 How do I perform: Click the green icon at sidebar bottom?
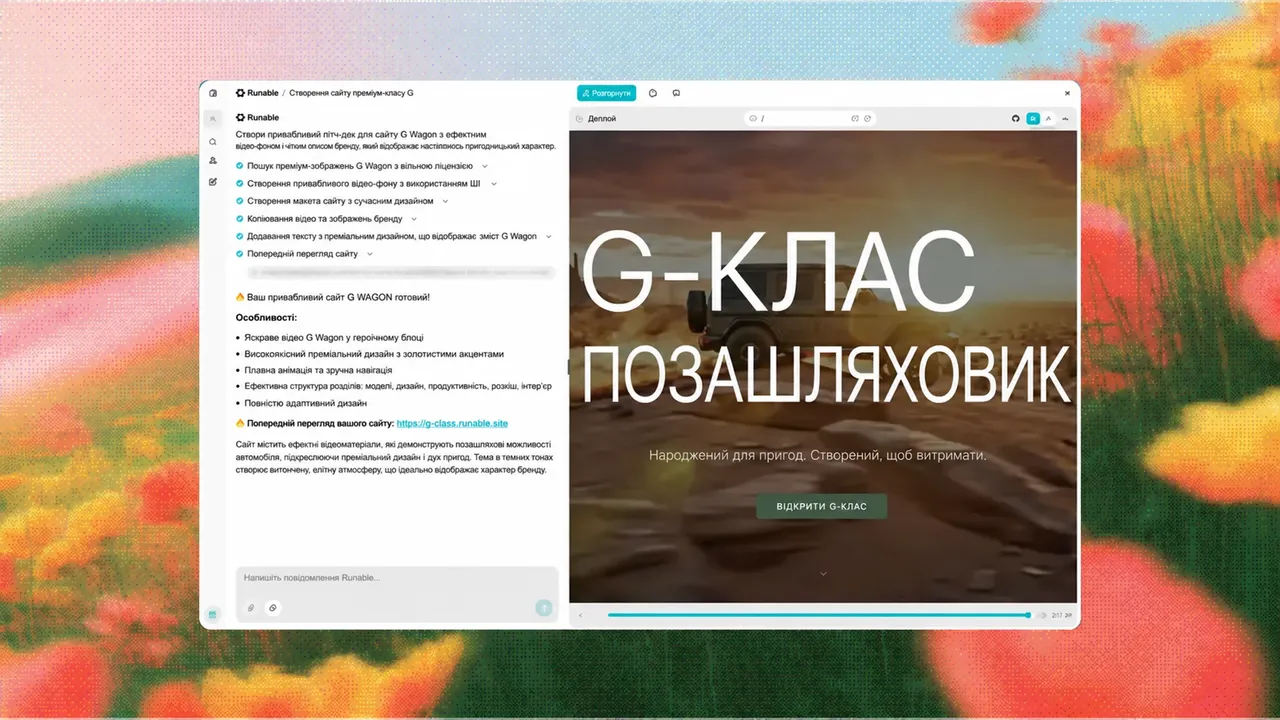point(212,614)
